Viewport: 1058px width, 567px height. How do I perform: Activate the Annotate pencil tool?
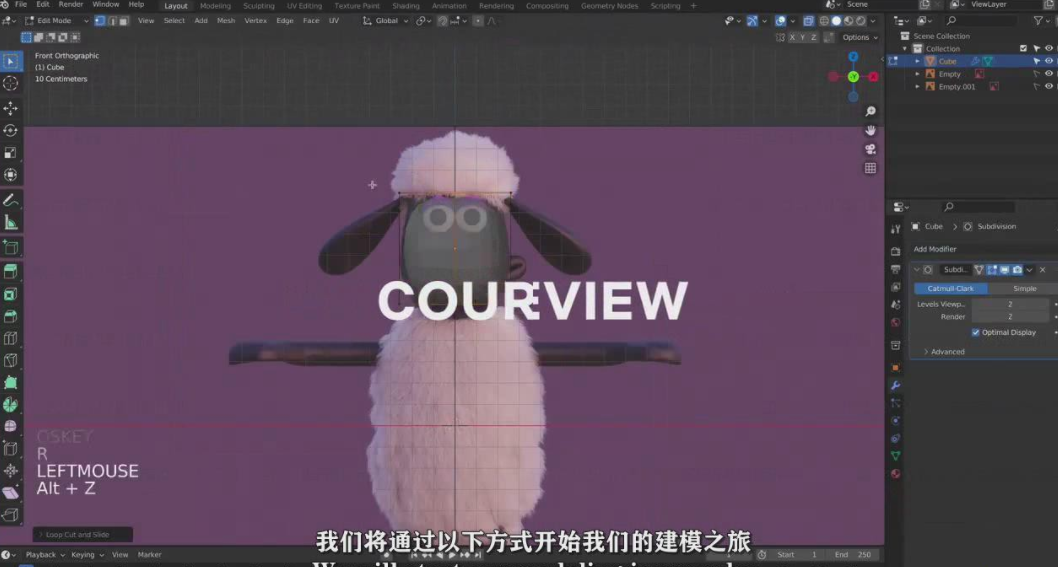click(11, 200)
